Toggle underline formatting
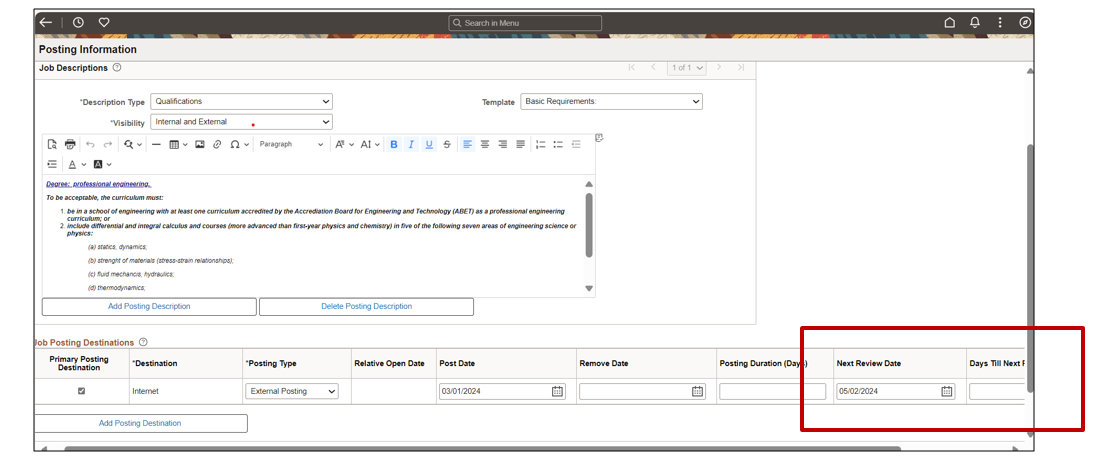This screenshot has height=460, width=1108. point(429,144)
